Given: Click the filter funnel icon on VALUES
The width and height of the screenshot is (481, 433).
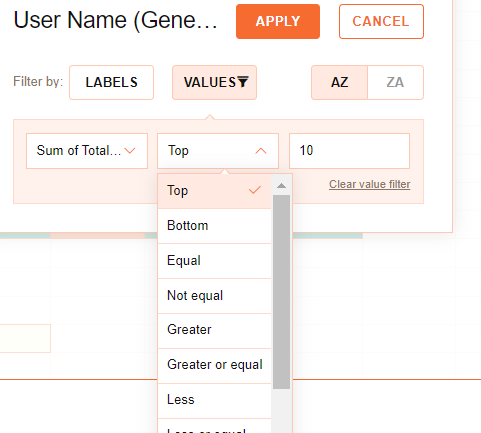Looking at the screenshot, I should [243, 82].
